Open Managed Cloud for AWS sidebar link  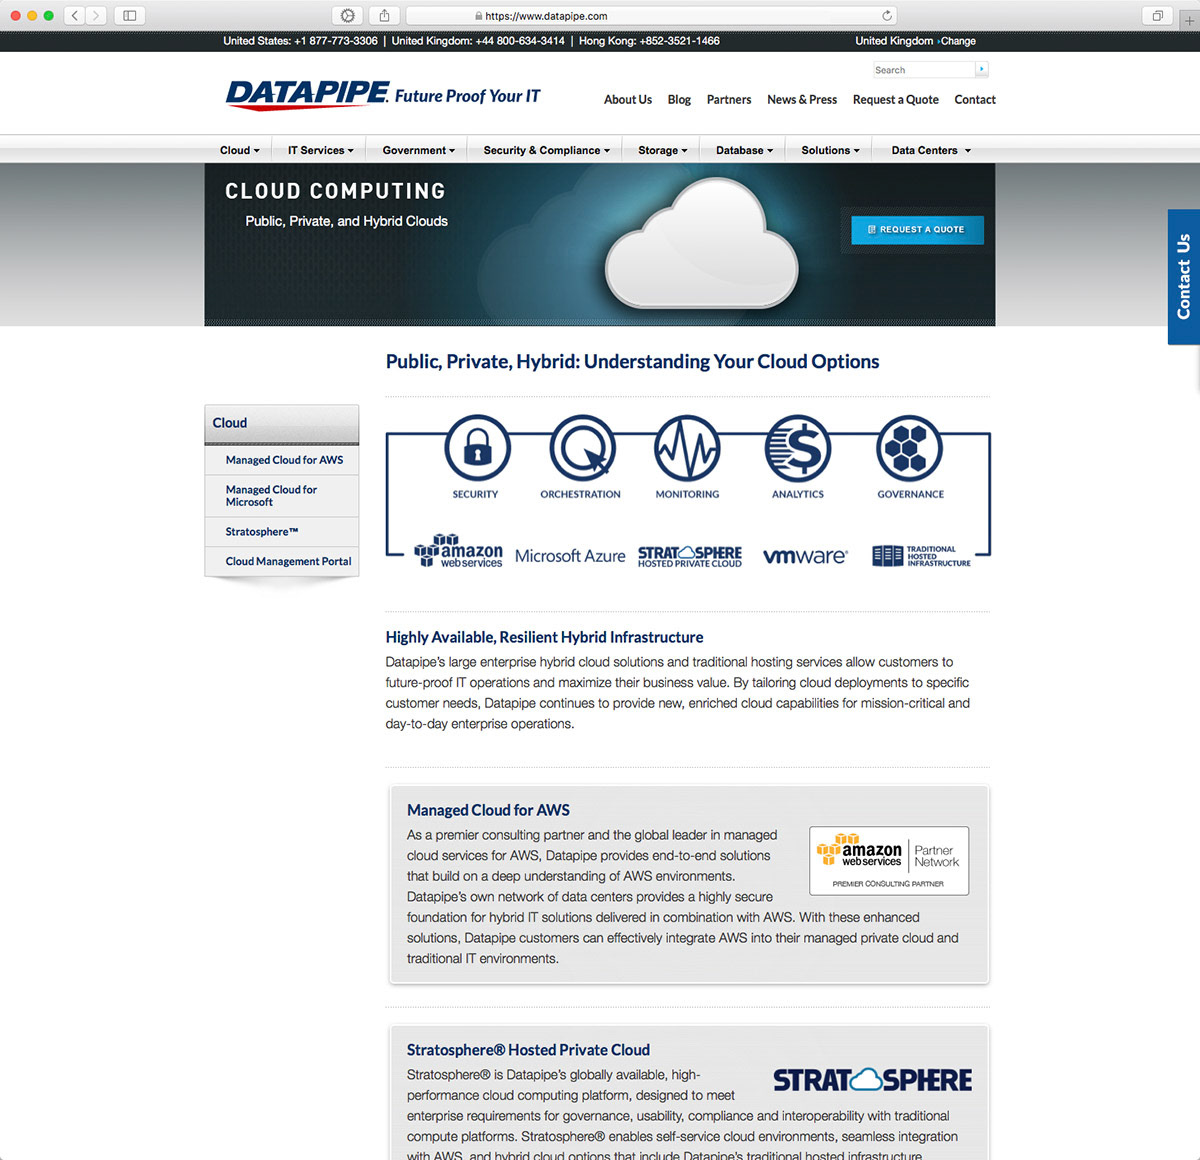click(x=284, y=460)
